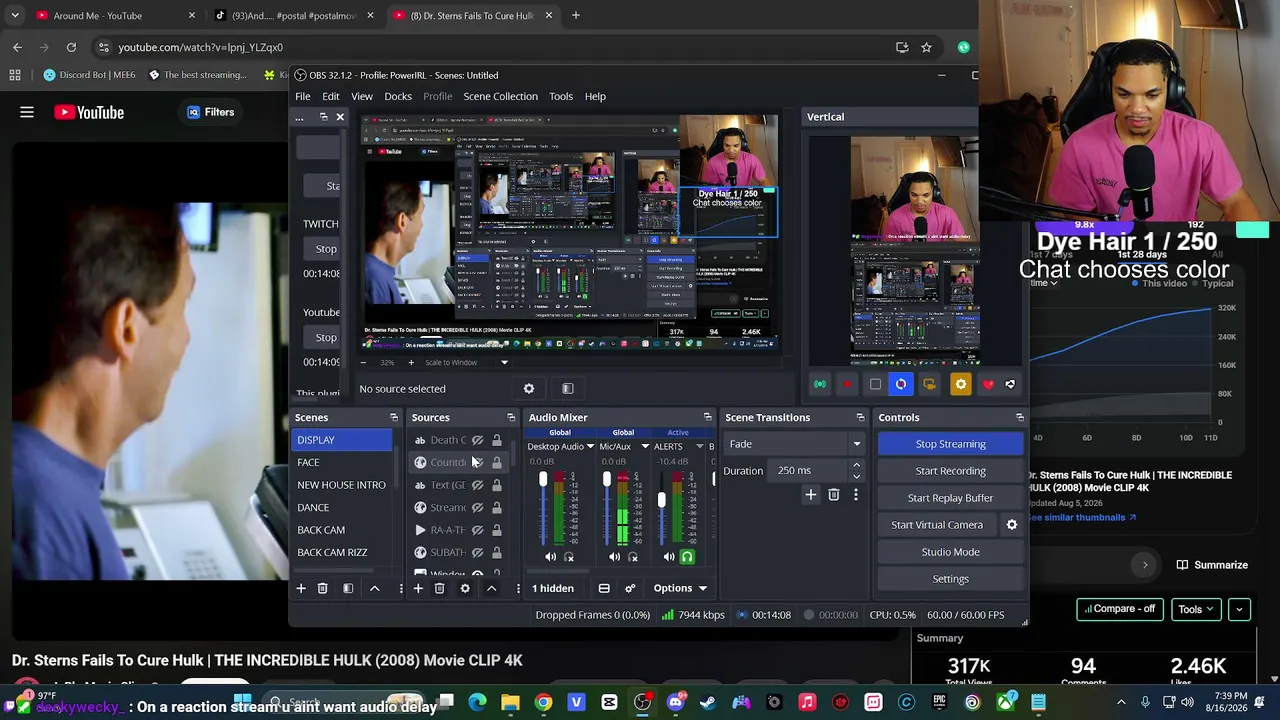Increase transition duration with up arrow
1280x720 pixels.
point(856,465)
